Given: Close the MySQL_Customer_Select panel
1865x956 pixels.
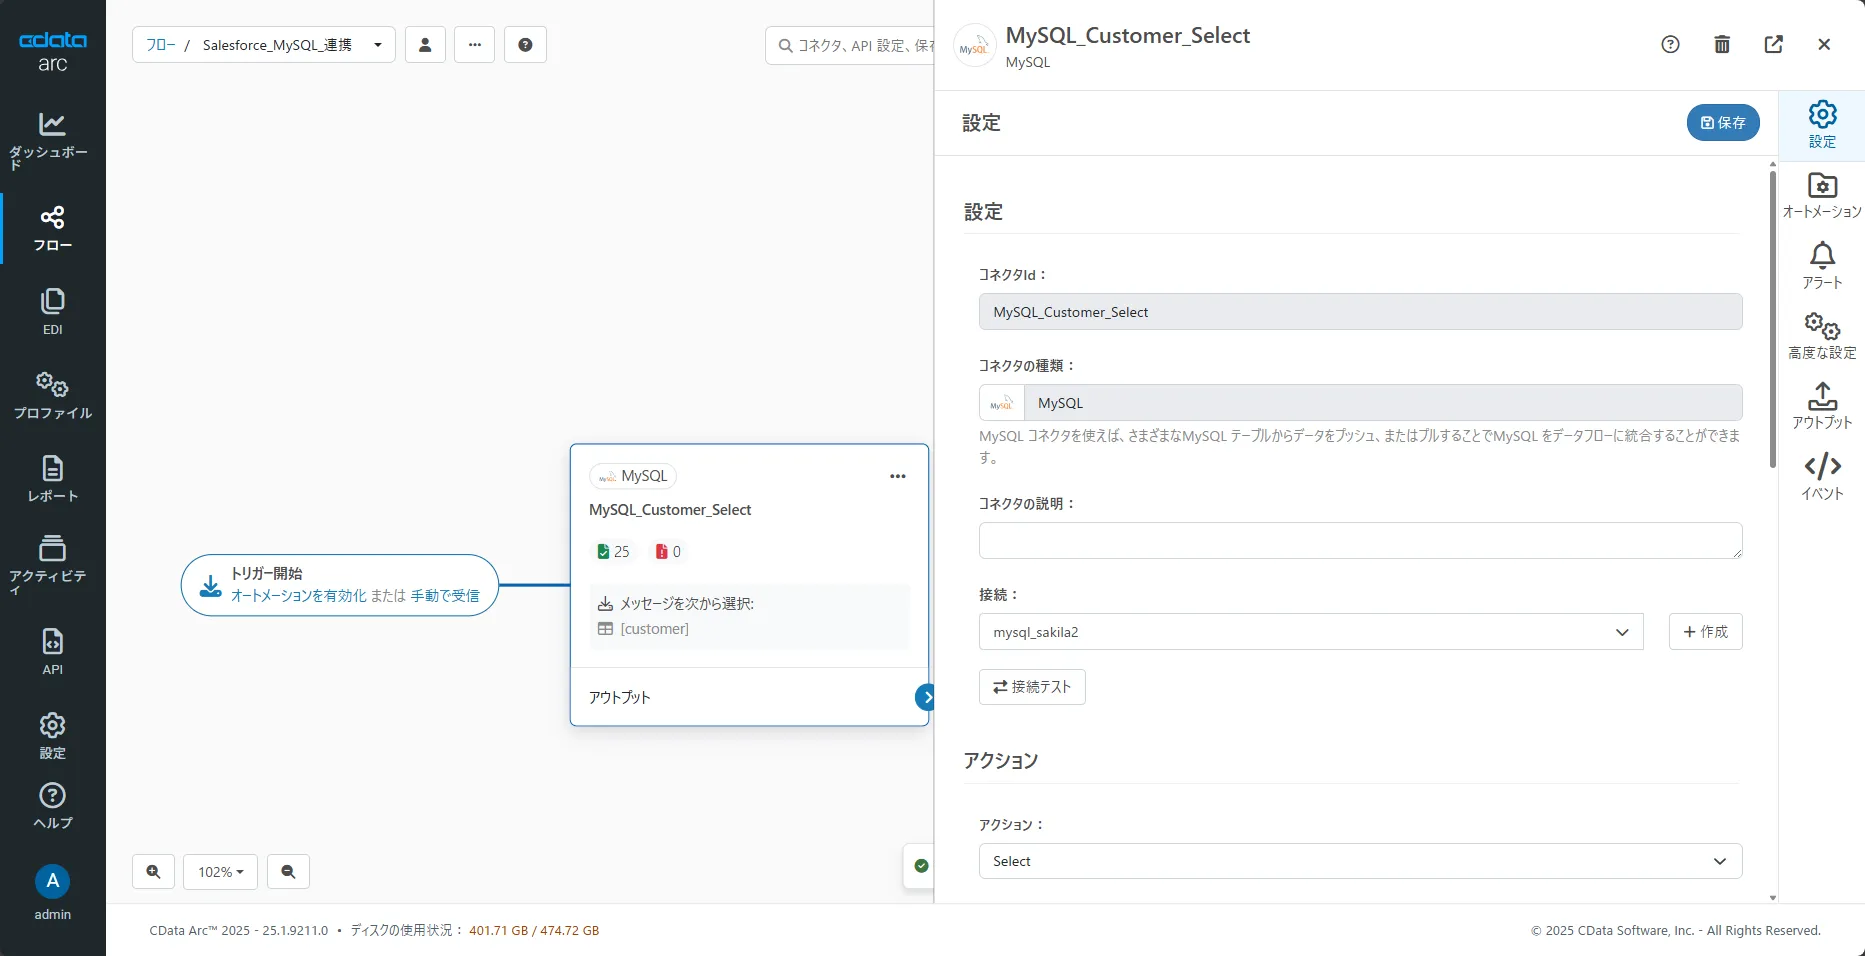Looking at the screenshot, I should tap(1824, 44).
